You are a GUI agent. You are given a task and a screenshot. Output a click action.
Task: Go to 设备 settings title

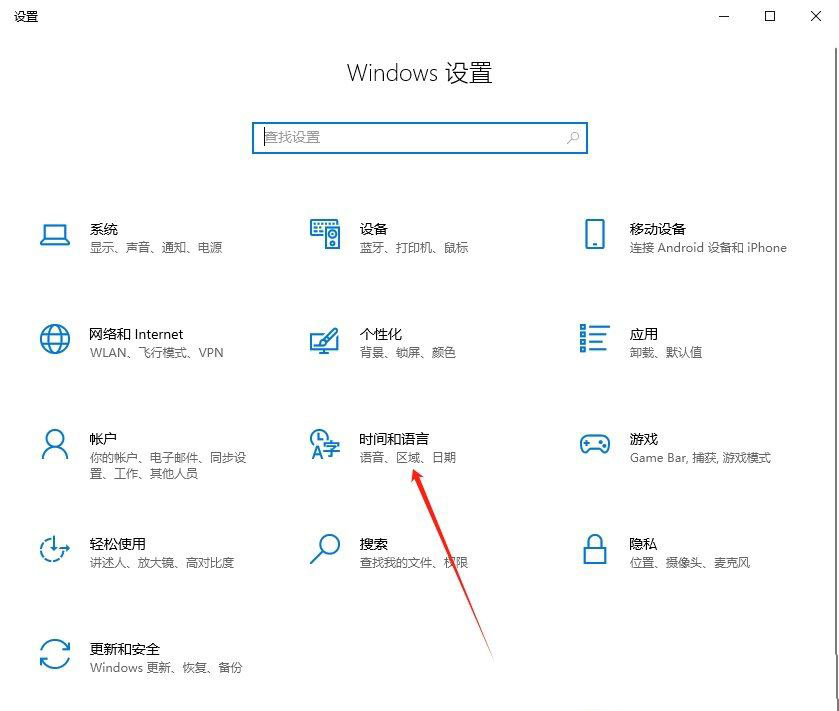(x=373, y=229)
